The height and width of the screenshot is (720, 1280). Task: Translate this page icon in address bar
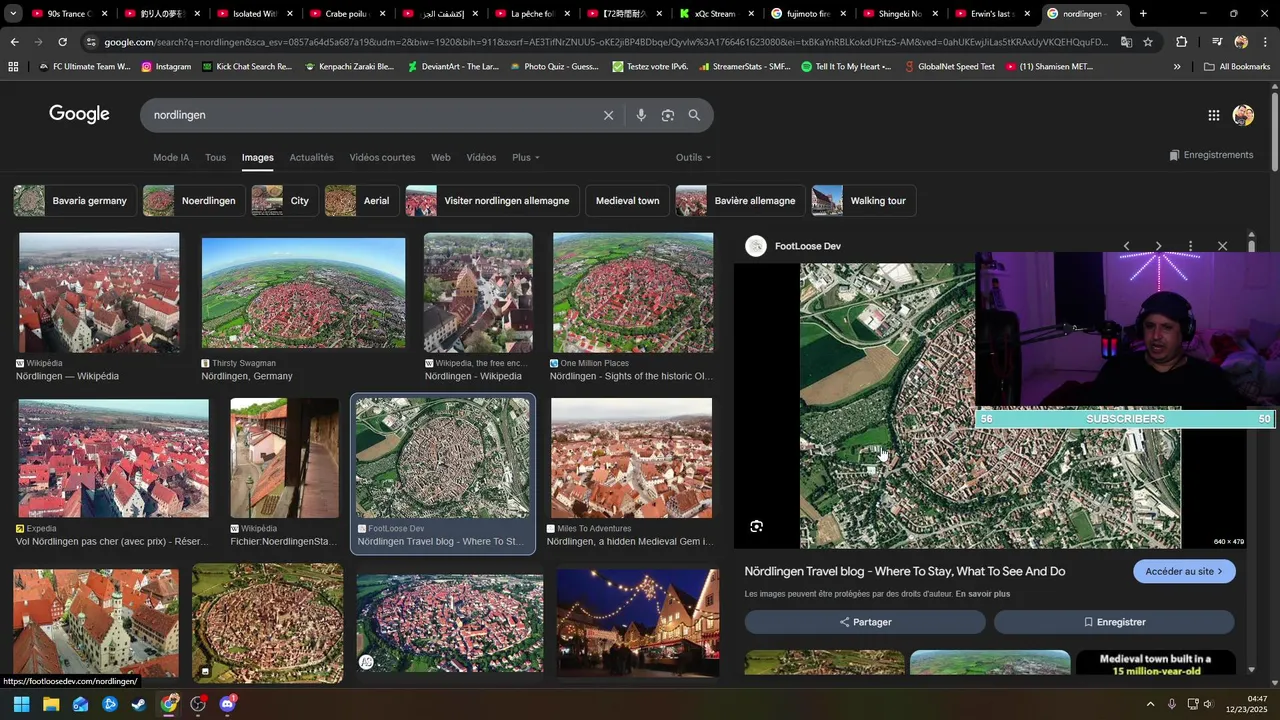[1126, 42]
